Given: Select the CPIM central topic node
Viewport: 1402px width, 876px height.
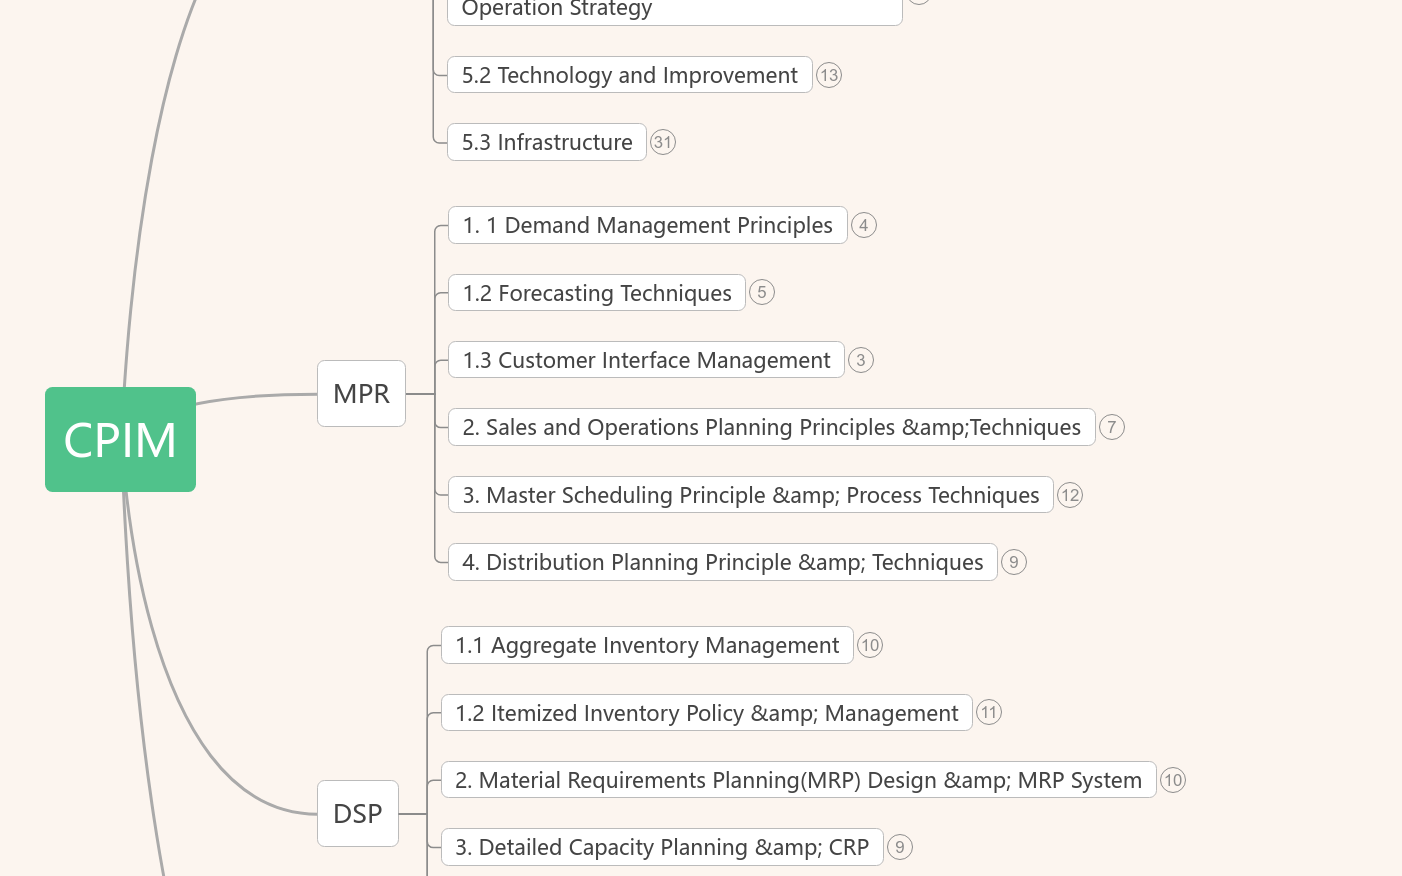Looking at the screenshot, I should point(120,440).
